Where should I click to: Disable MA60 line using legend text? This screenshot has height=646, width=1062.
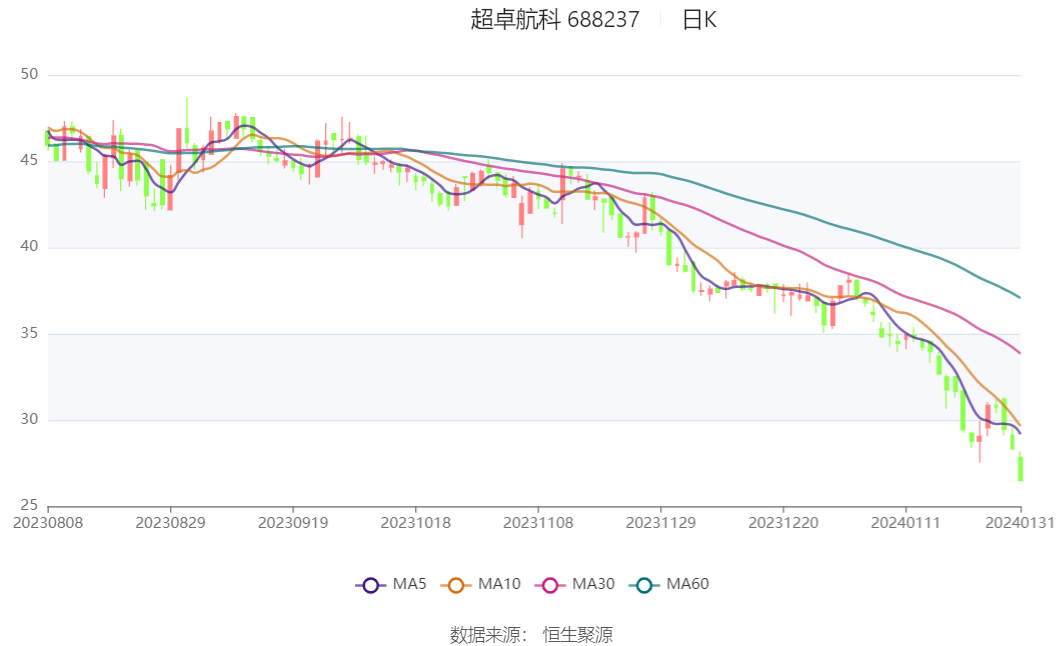pyautogui.click(x=688, y=585)
